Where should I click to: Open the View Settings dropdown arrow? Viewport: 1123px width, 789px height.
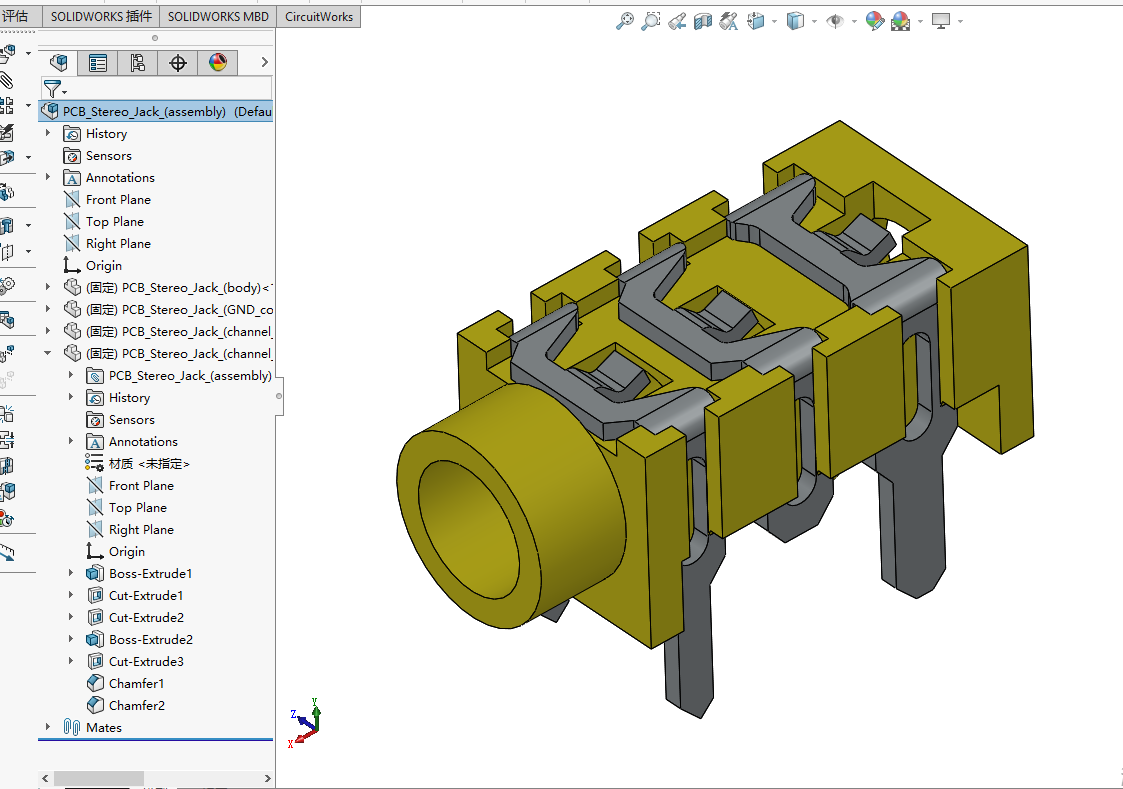pyautogui.click(x=960, y=21)
